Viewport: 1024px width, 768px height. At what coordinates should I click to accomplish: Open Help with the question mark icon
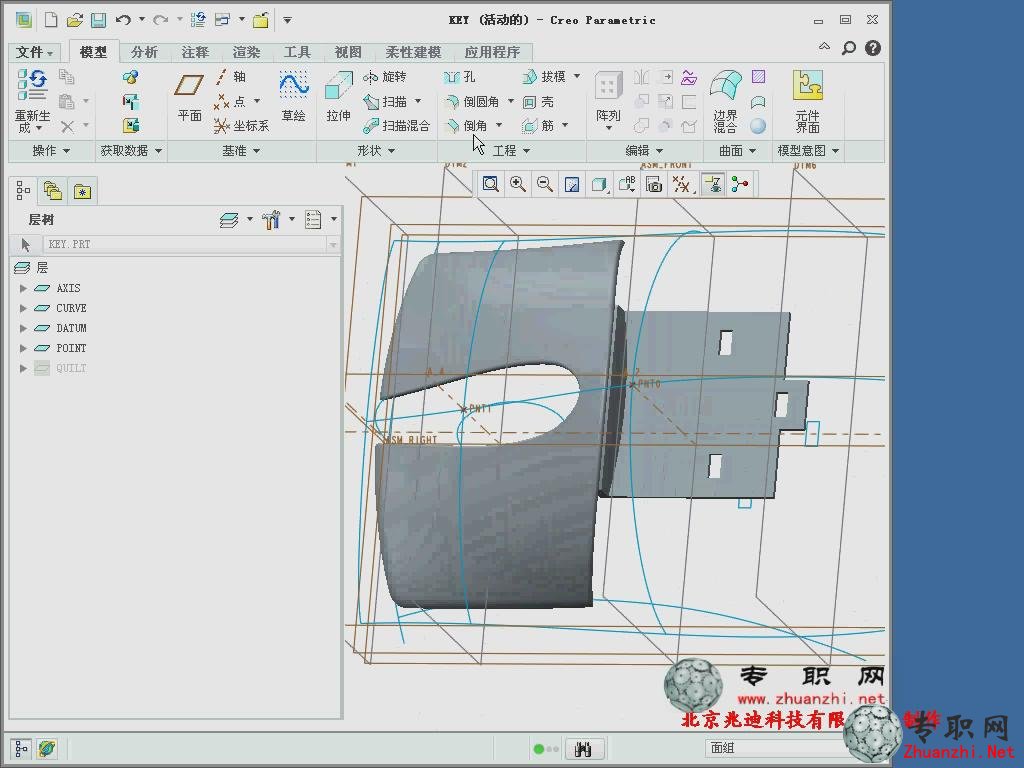pyautogui.click(x=872, y=48)
